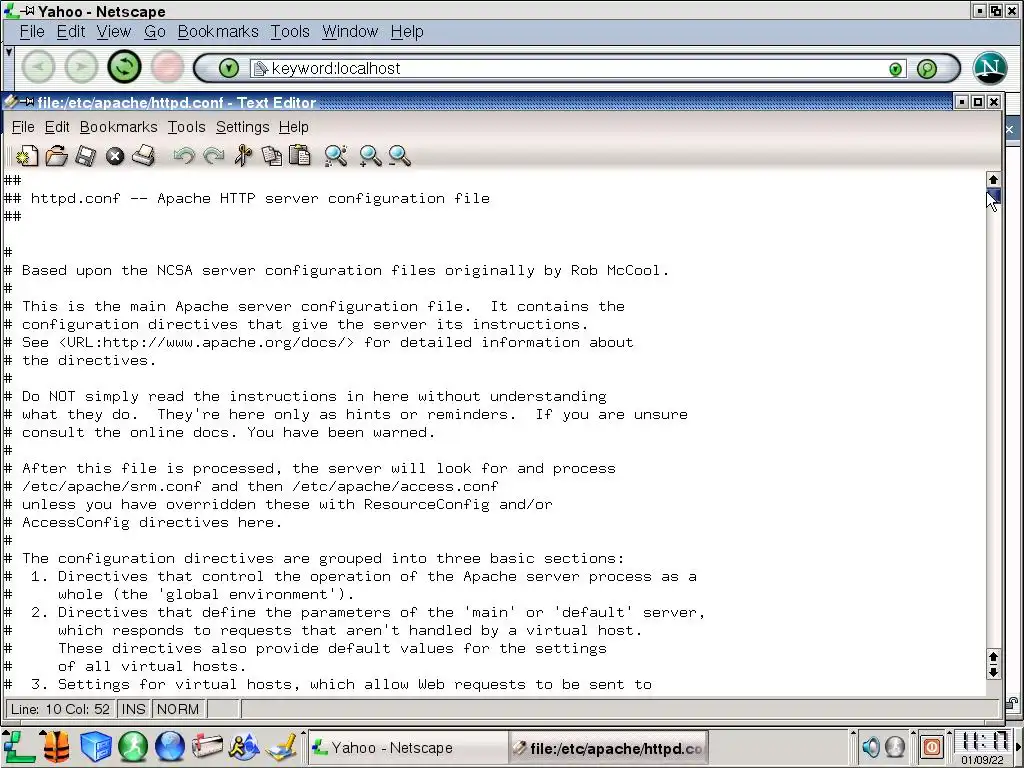
Task: Print the document using printer icon
Action: click(144, 156)
